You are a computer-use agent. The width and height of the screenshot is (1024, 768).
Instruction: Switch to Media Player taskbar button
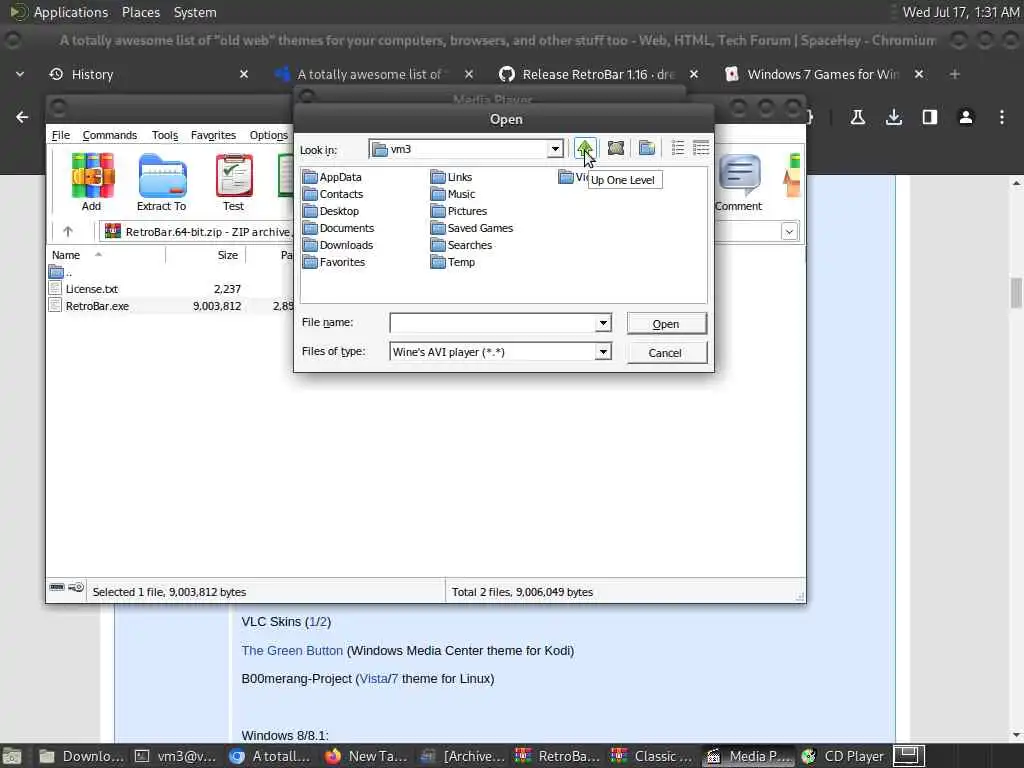point(749,756)
